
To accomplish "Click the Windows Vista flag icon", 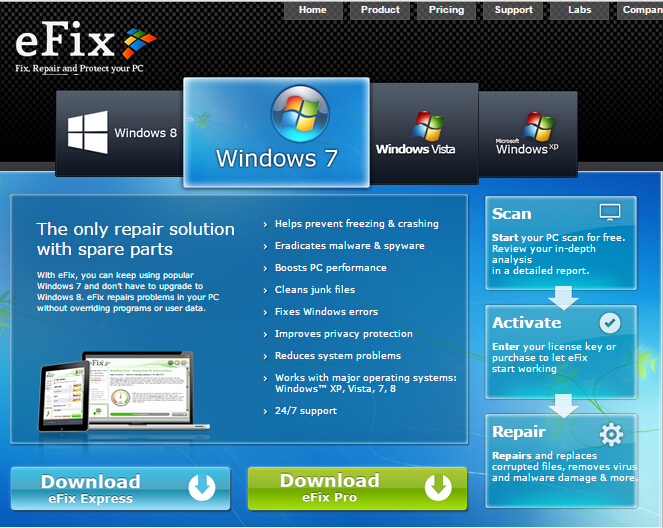I will click(x=428, y=126).
